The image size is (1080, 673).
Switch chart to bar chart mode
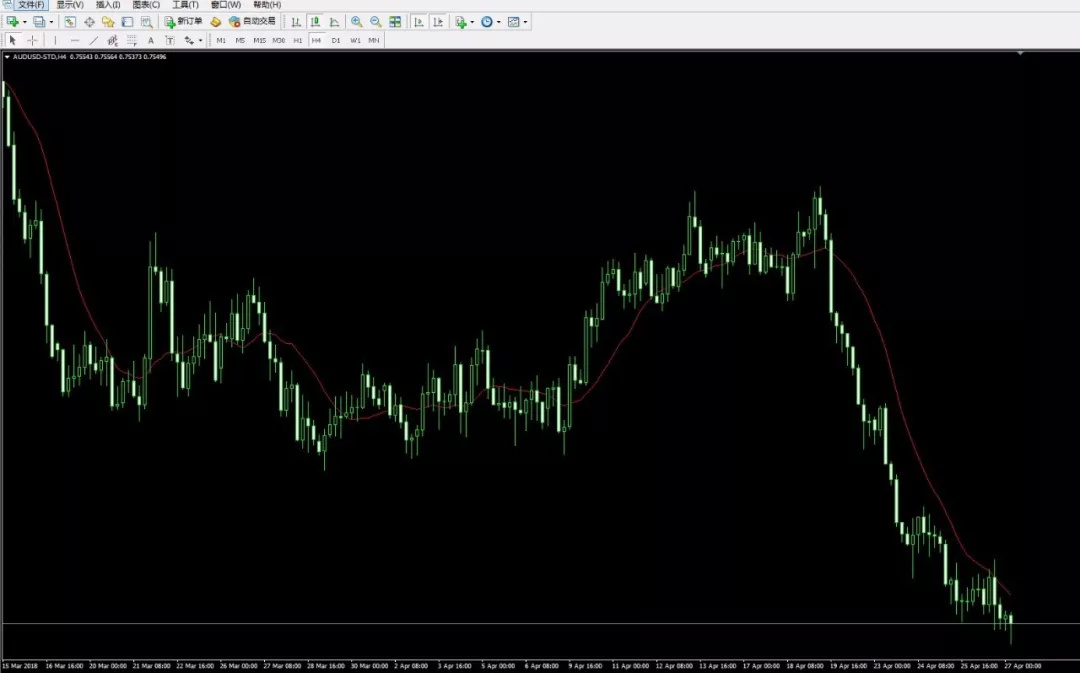pyautogui.click(x=296, y=21)
